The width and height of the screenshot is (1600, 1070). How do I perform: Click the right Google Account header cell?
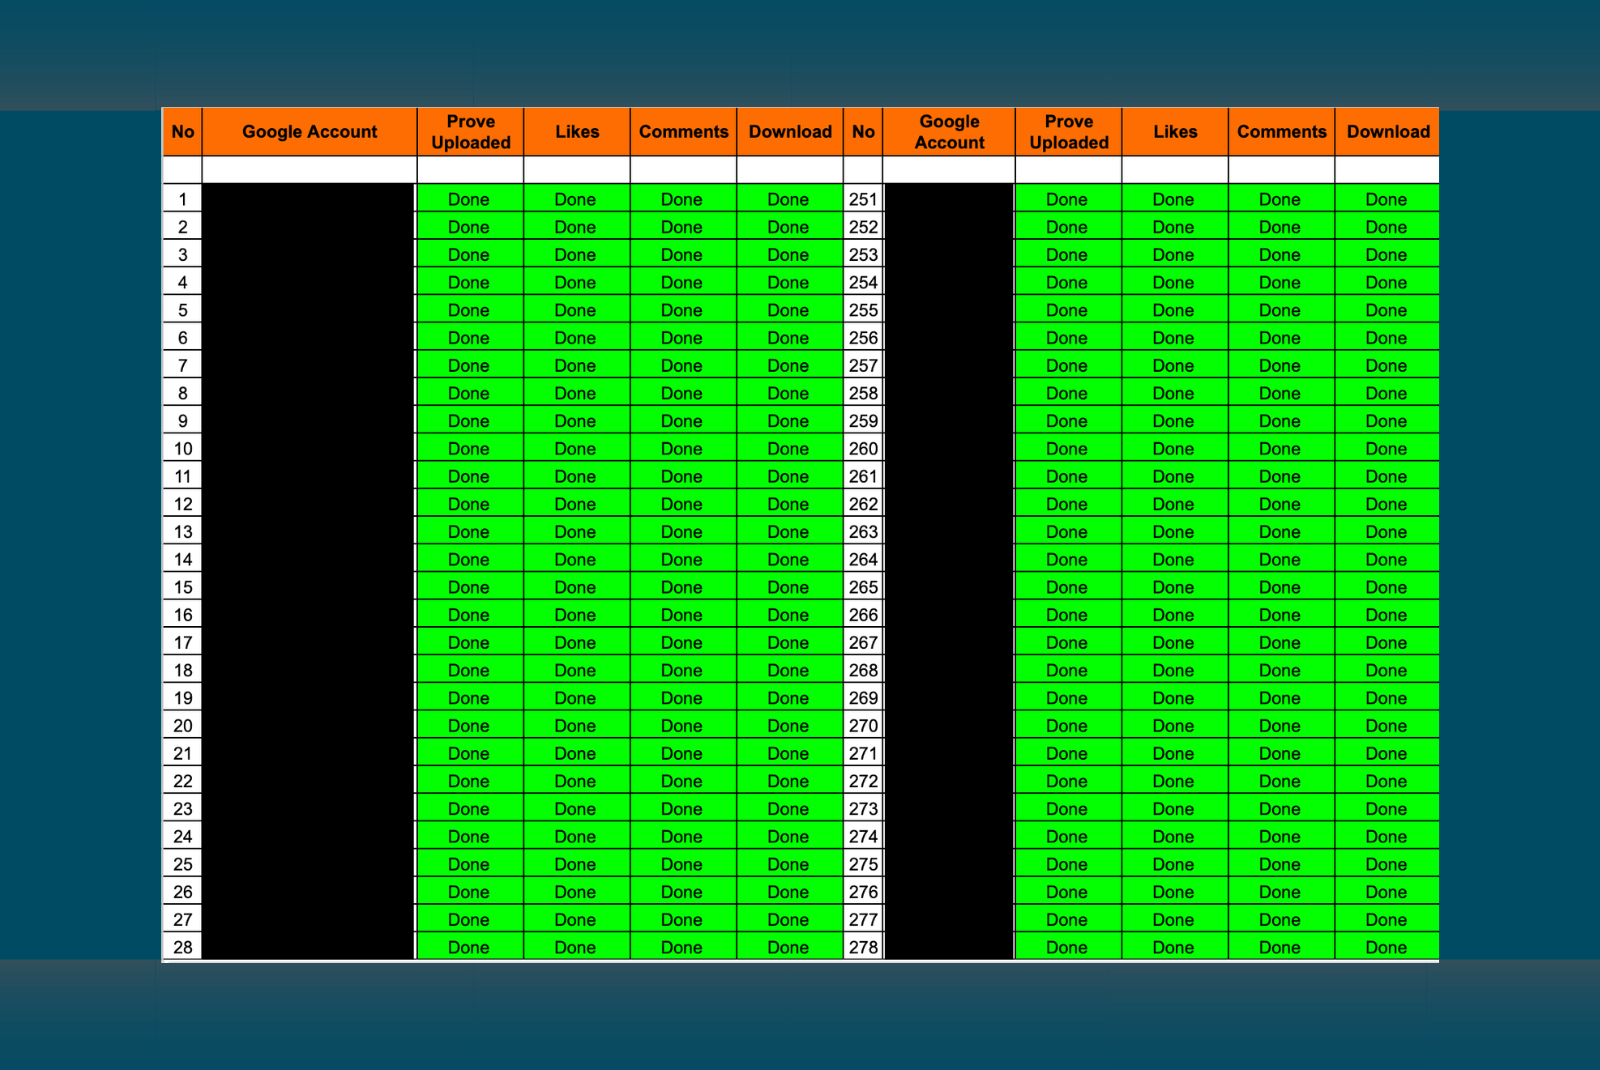point(949,132)
